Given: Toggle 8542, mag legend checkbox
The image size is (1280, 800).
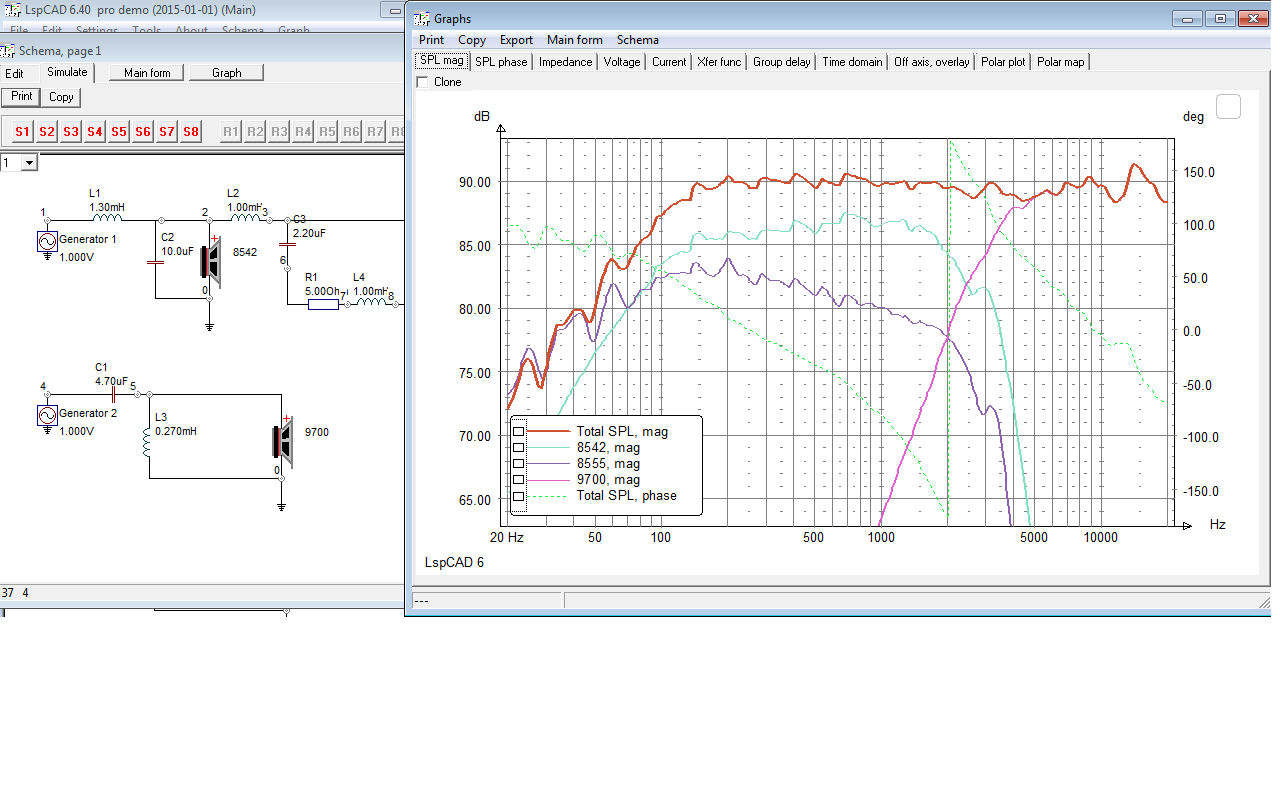Looking at the screenshot, I should [x=518, y=447].
